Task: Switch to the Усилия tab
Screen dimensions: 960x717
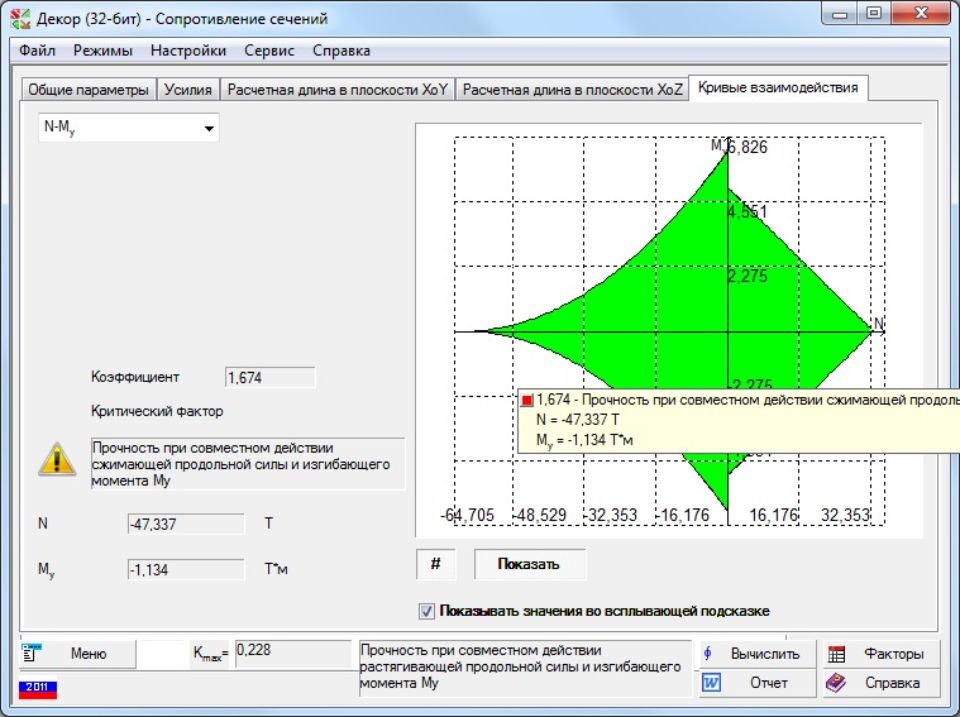Action: click(x=188, y=89)
